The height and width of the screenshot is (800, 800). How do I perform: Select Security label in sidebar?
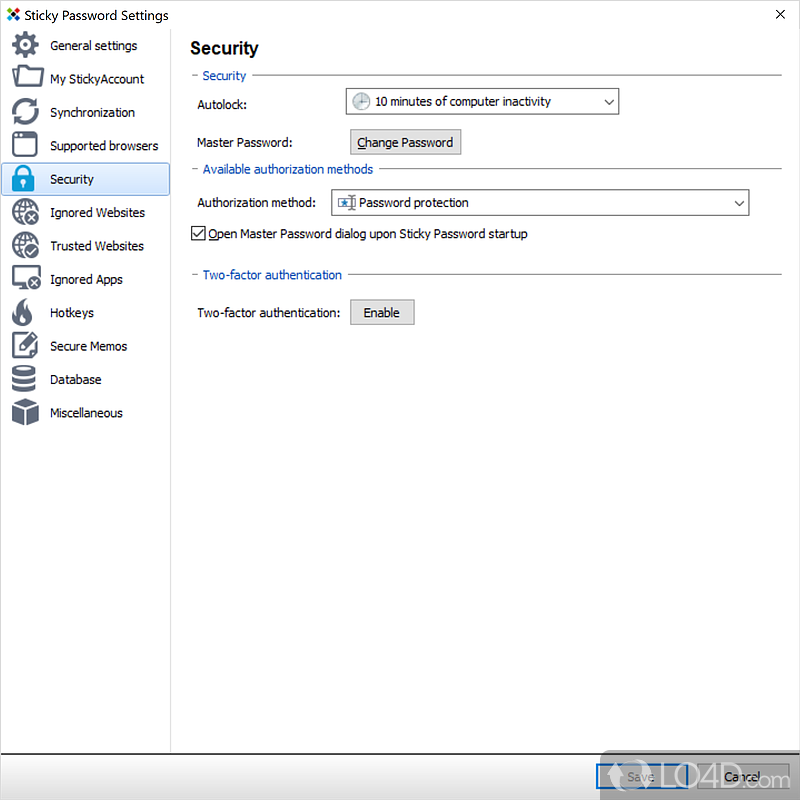click(x=72, y=179)
